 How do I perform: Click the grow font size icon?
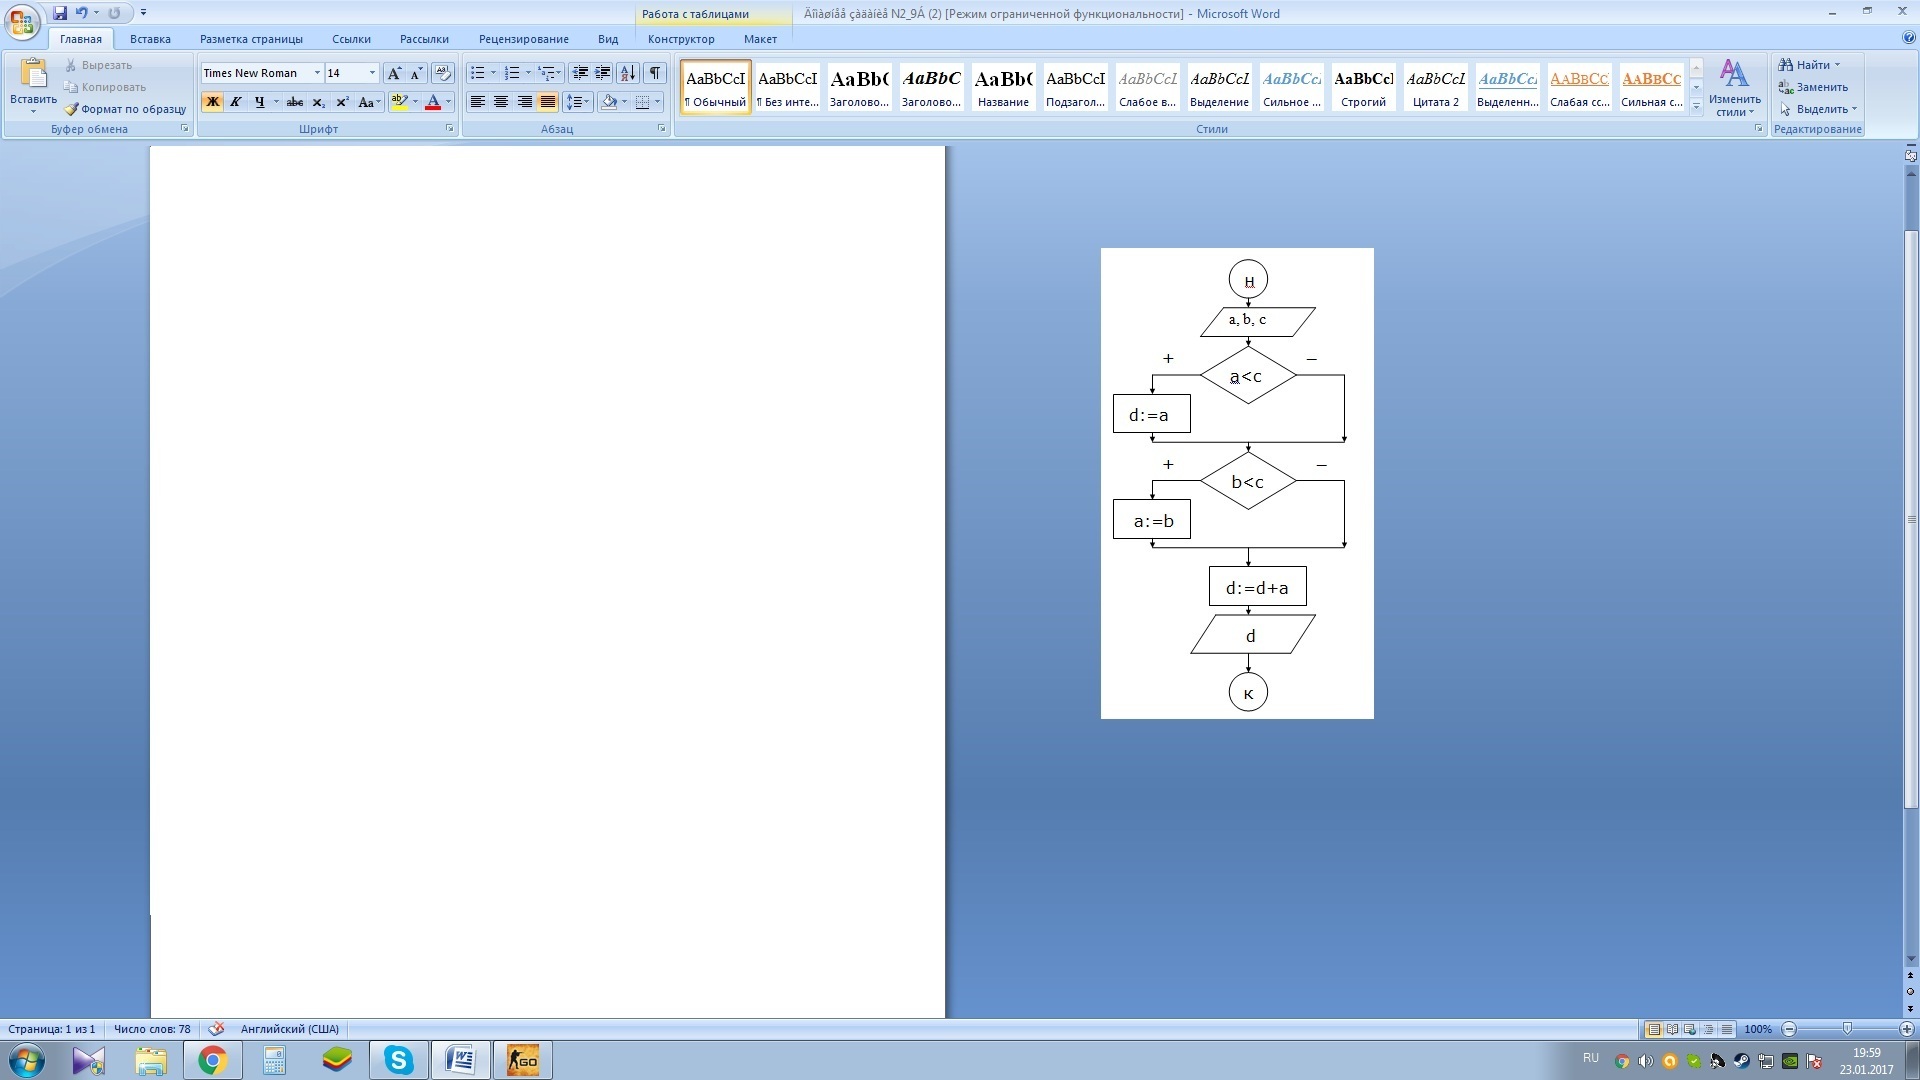(x=394, y=73)
